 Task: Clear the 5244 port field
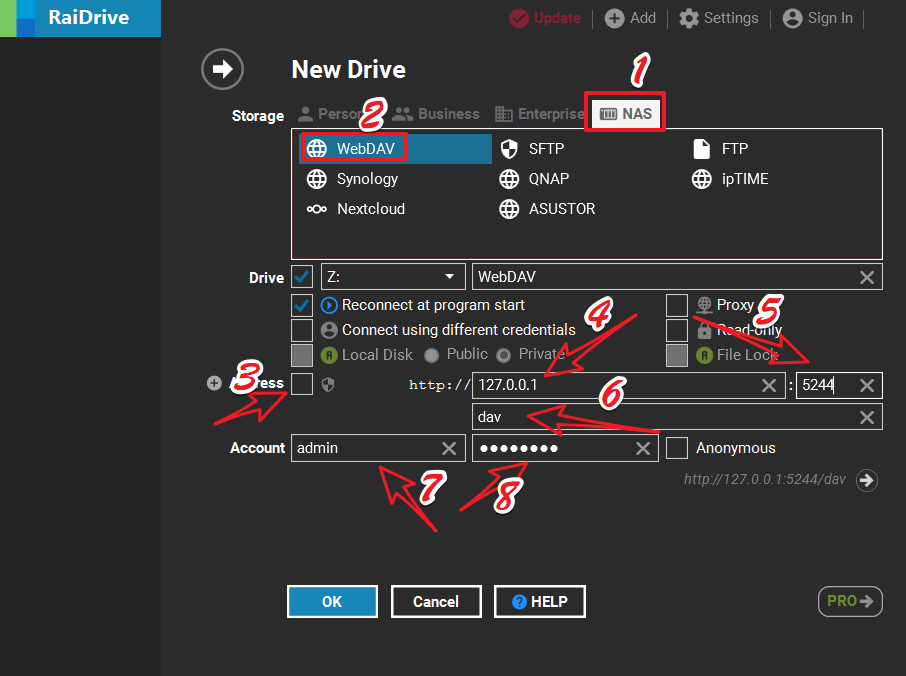tap(867, 385)
